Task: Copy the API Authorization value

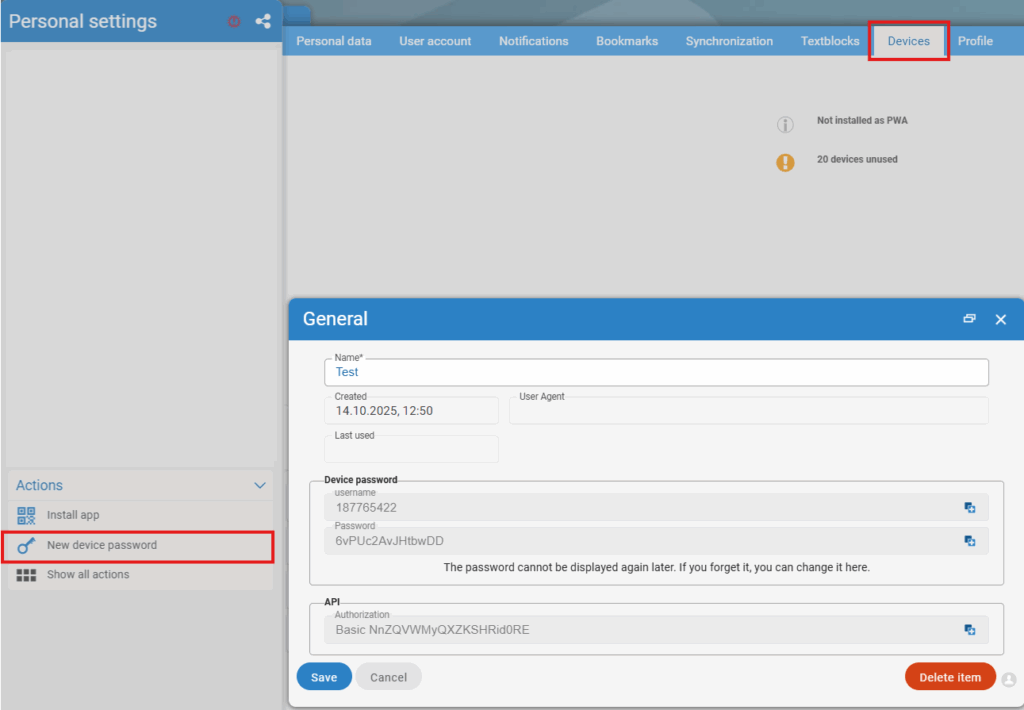Action: pos(969,630)
